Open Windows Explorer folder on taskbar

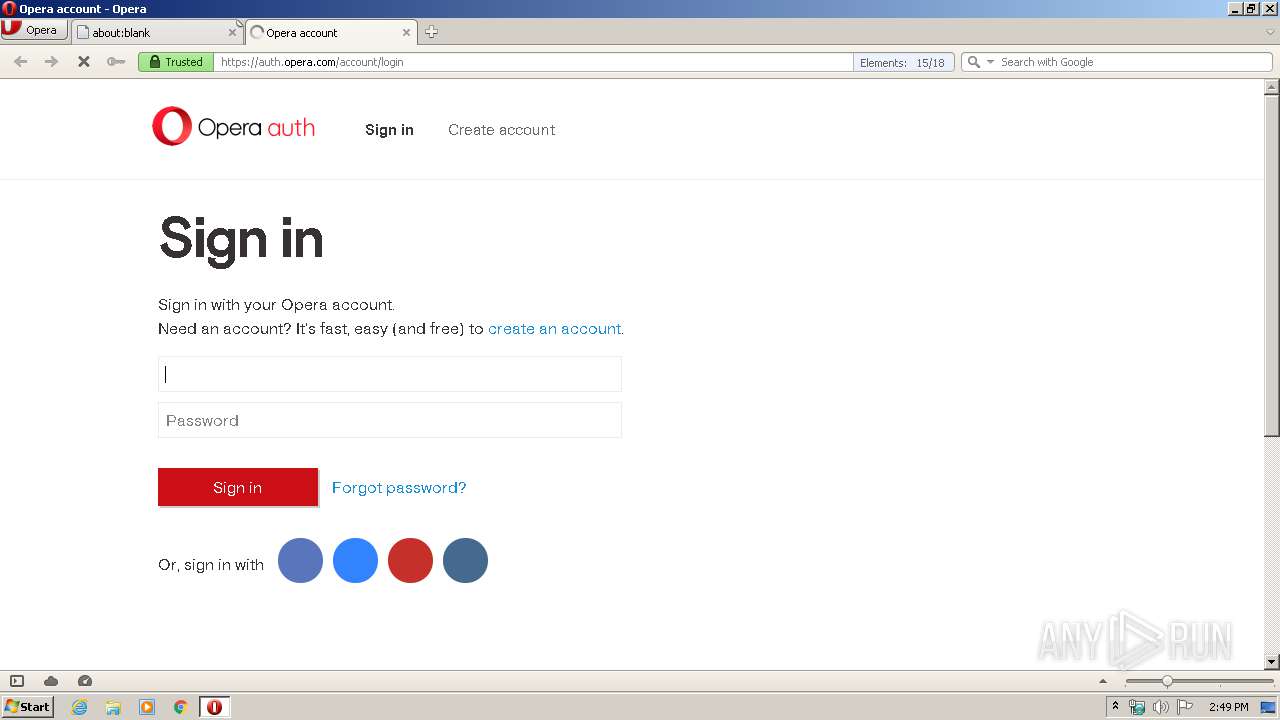113,707
